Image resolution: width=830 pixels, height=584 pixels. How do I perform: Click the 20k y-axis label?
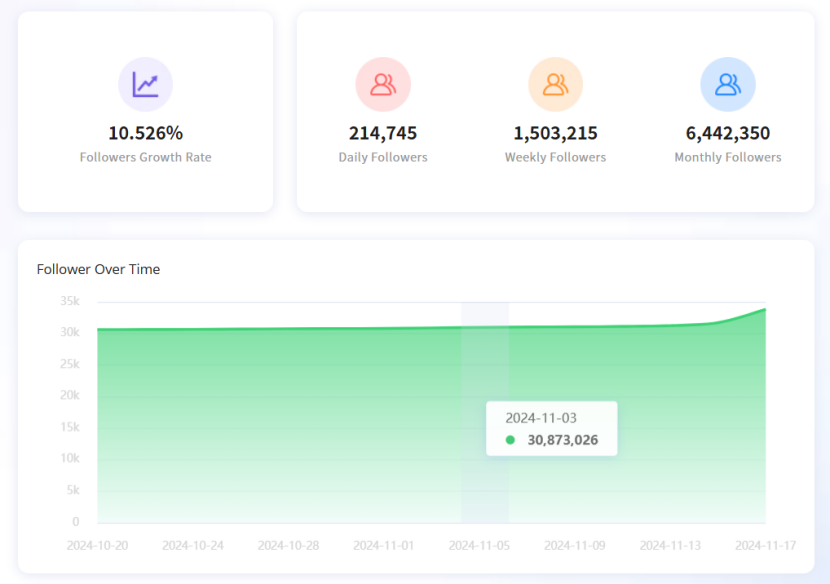(70, 395)
